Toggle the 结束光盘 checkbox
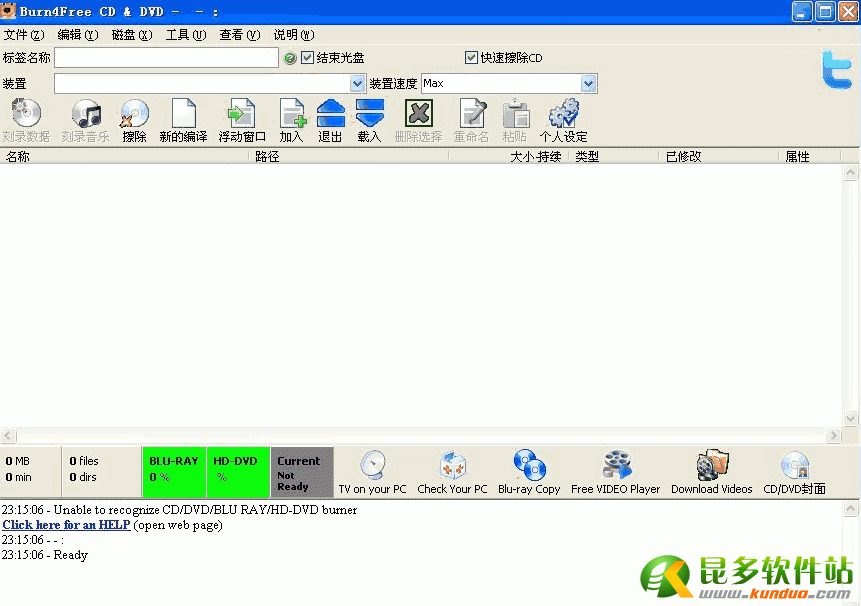The width and height of the screenshot is (861, 606). [308, 58]
